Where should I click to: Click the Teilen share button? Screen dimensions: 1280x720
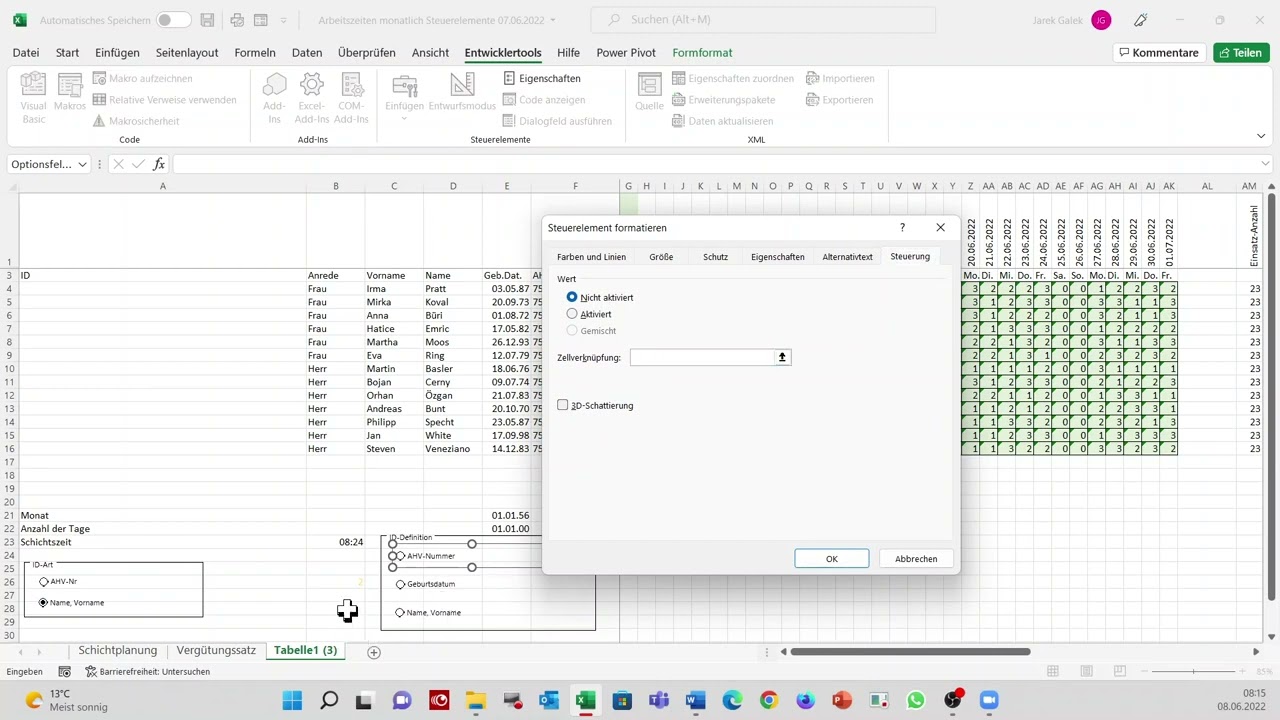point(1241,53)
